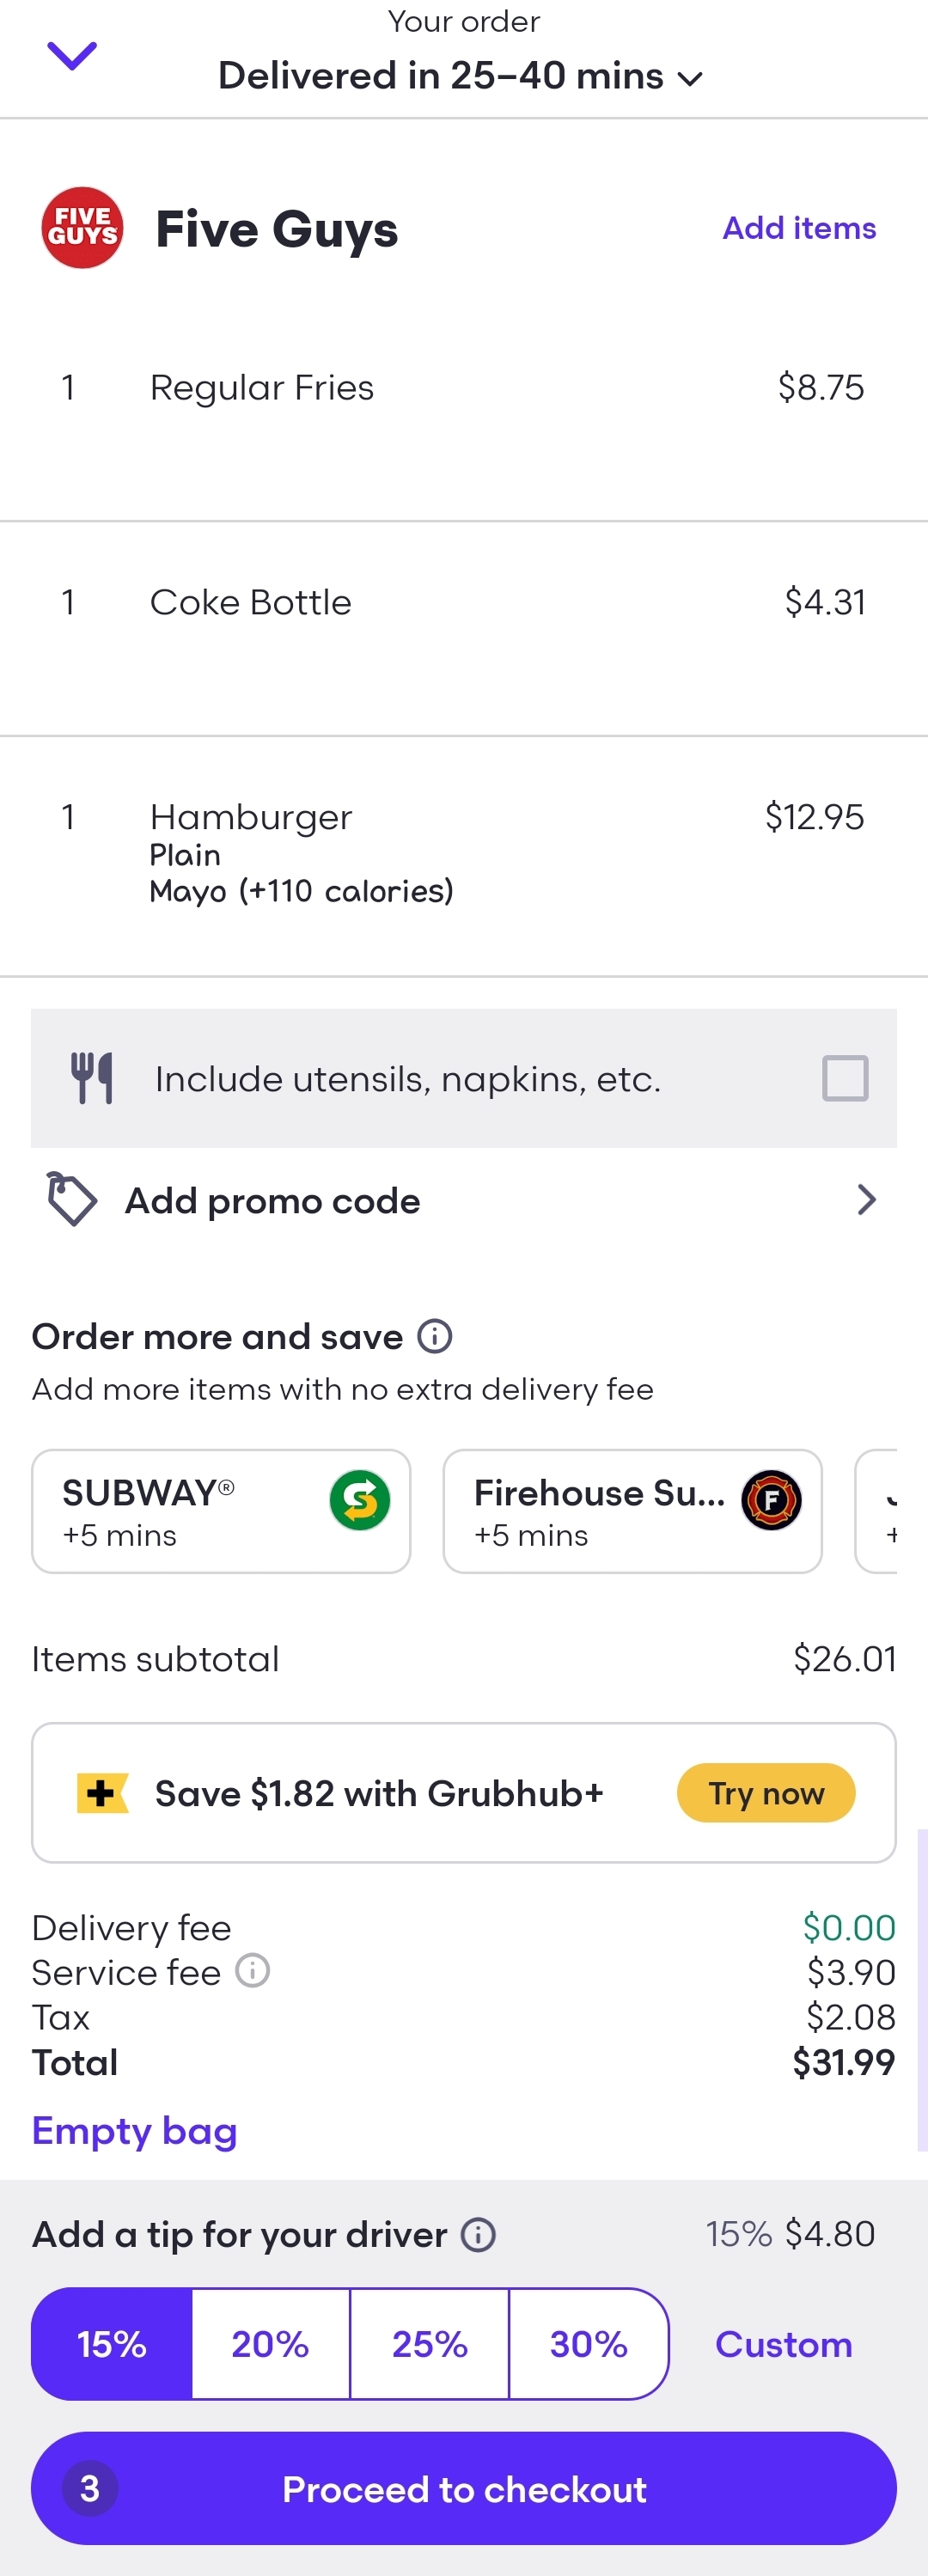Click Try now for Grubhub+
The image size is (928, 2576).
pyautogui.click(x=766, y=1793)
